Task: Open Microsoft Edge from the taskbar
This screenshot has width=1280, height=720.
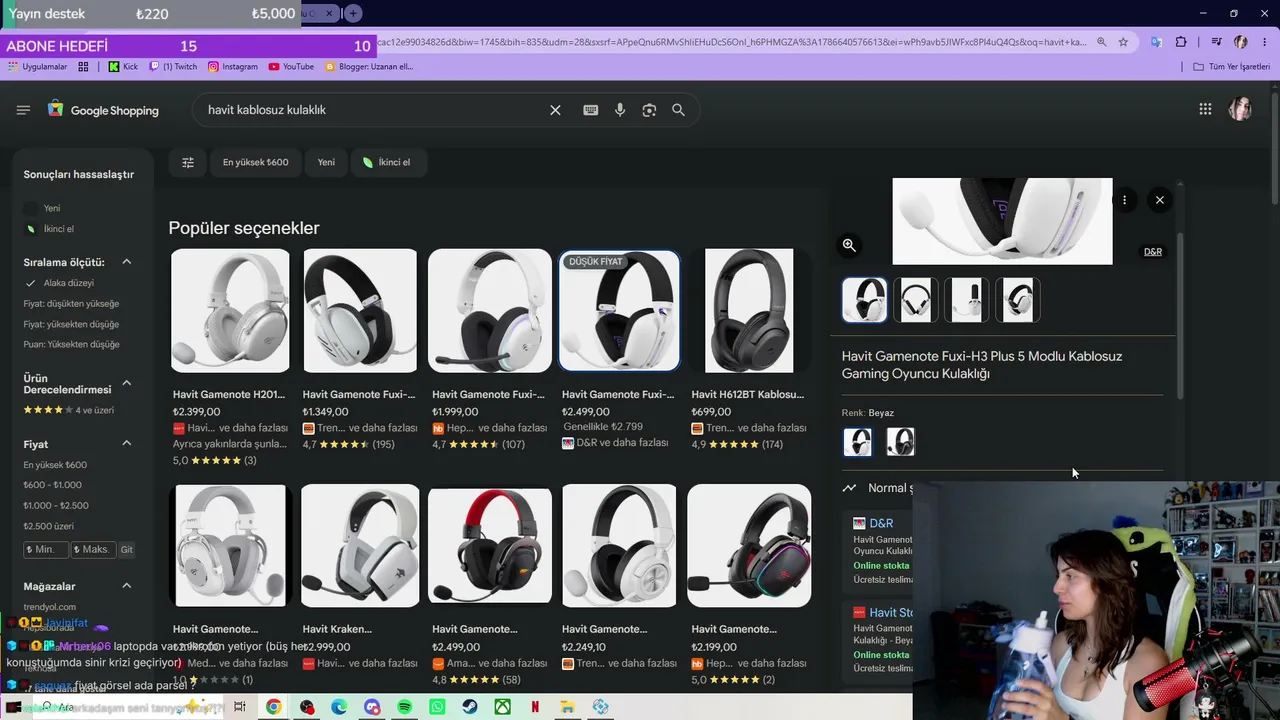Action: 339,707
